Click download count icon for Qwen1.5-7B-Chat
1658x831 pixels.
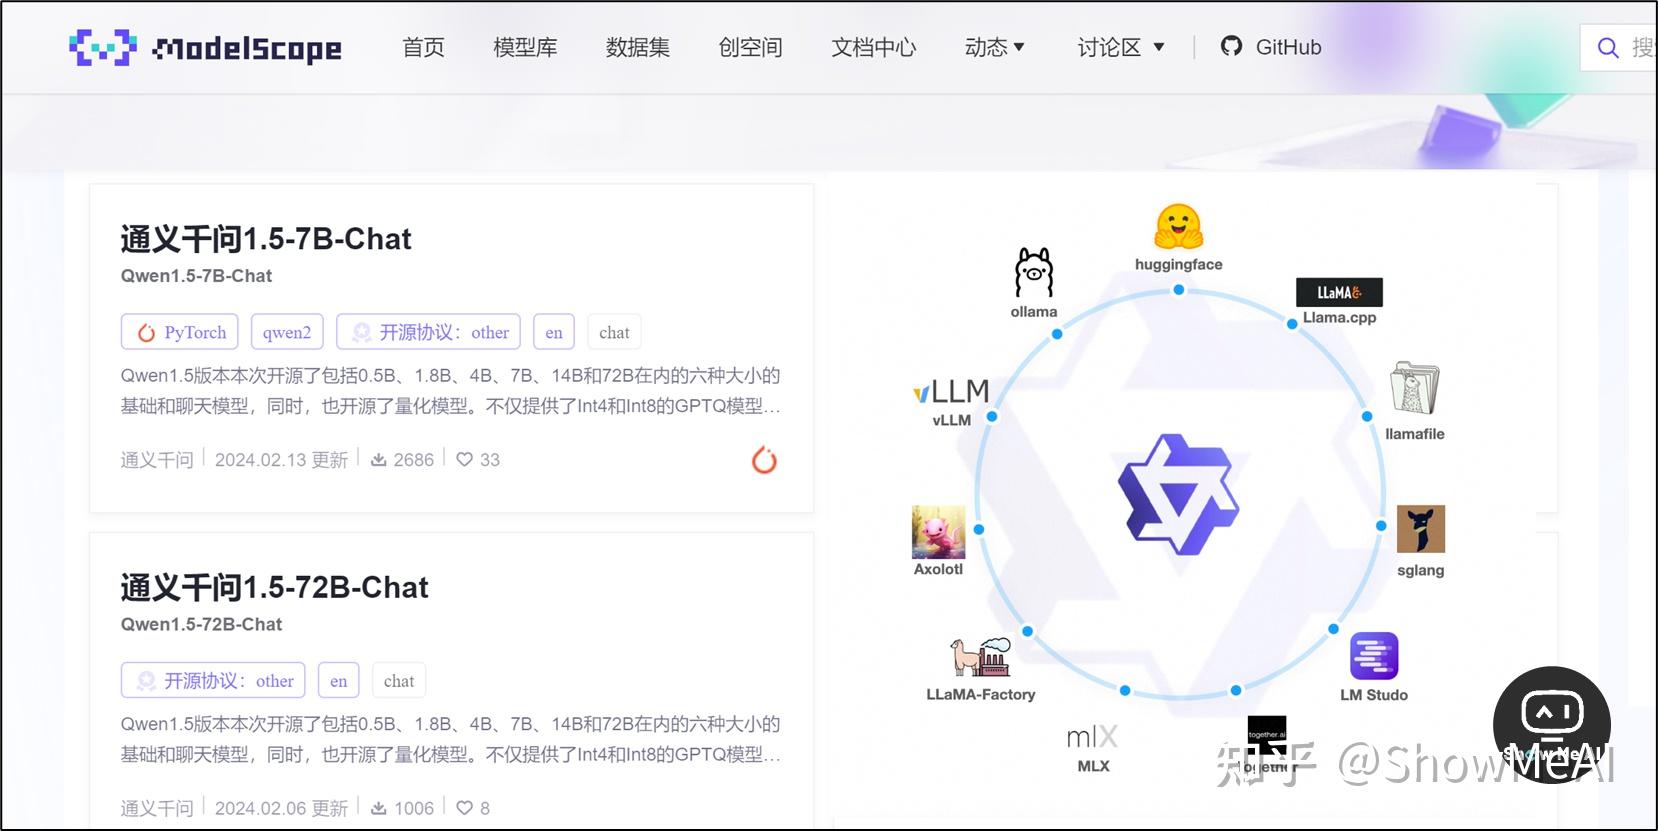tap(379, 460)
